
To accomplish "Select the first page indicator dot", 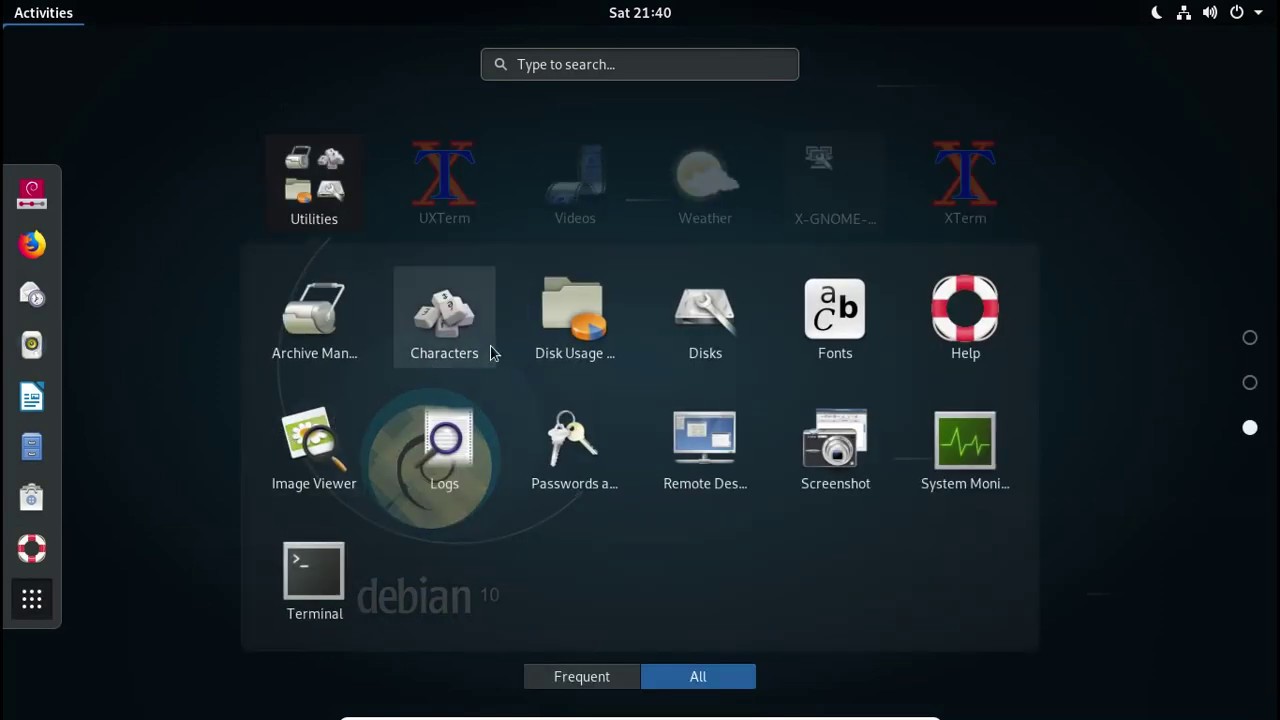I will pos(1250,338).
